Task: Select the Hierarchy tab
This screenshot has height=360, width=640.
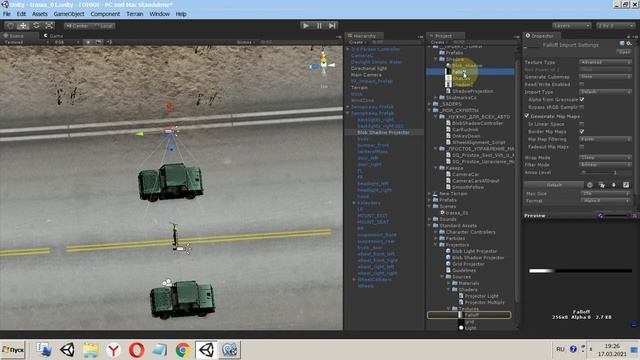Action: (x=364, y=36)
